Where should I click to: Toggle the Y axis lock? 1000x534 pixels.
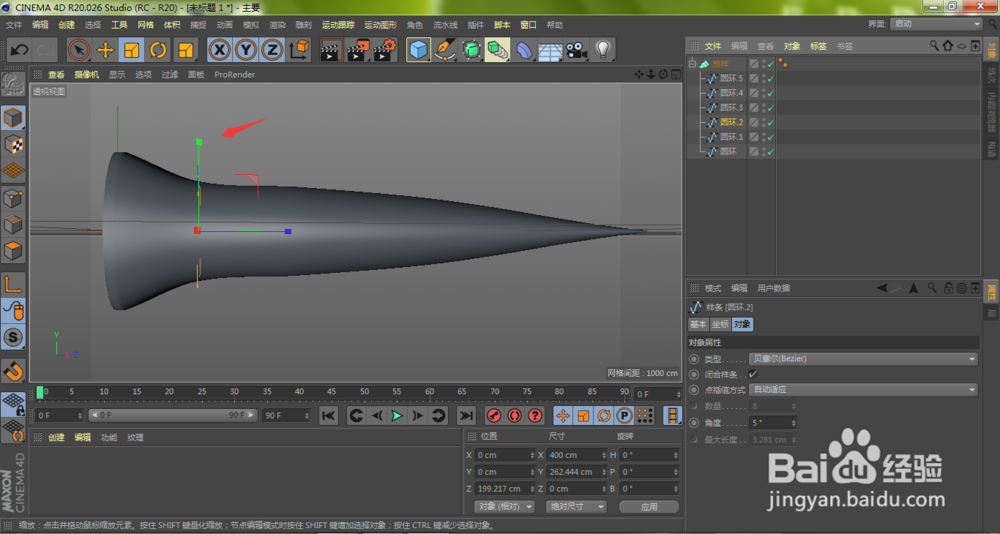[x=246, y=50]
